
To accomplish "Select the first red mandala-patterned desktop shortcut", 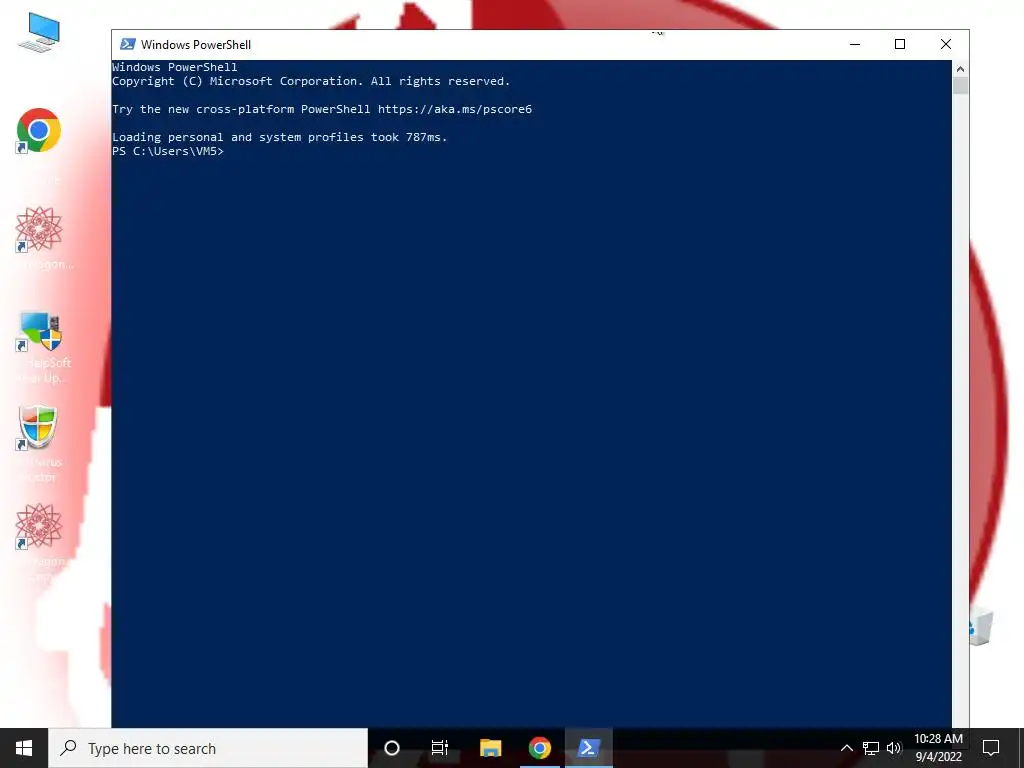I will 39,230.
